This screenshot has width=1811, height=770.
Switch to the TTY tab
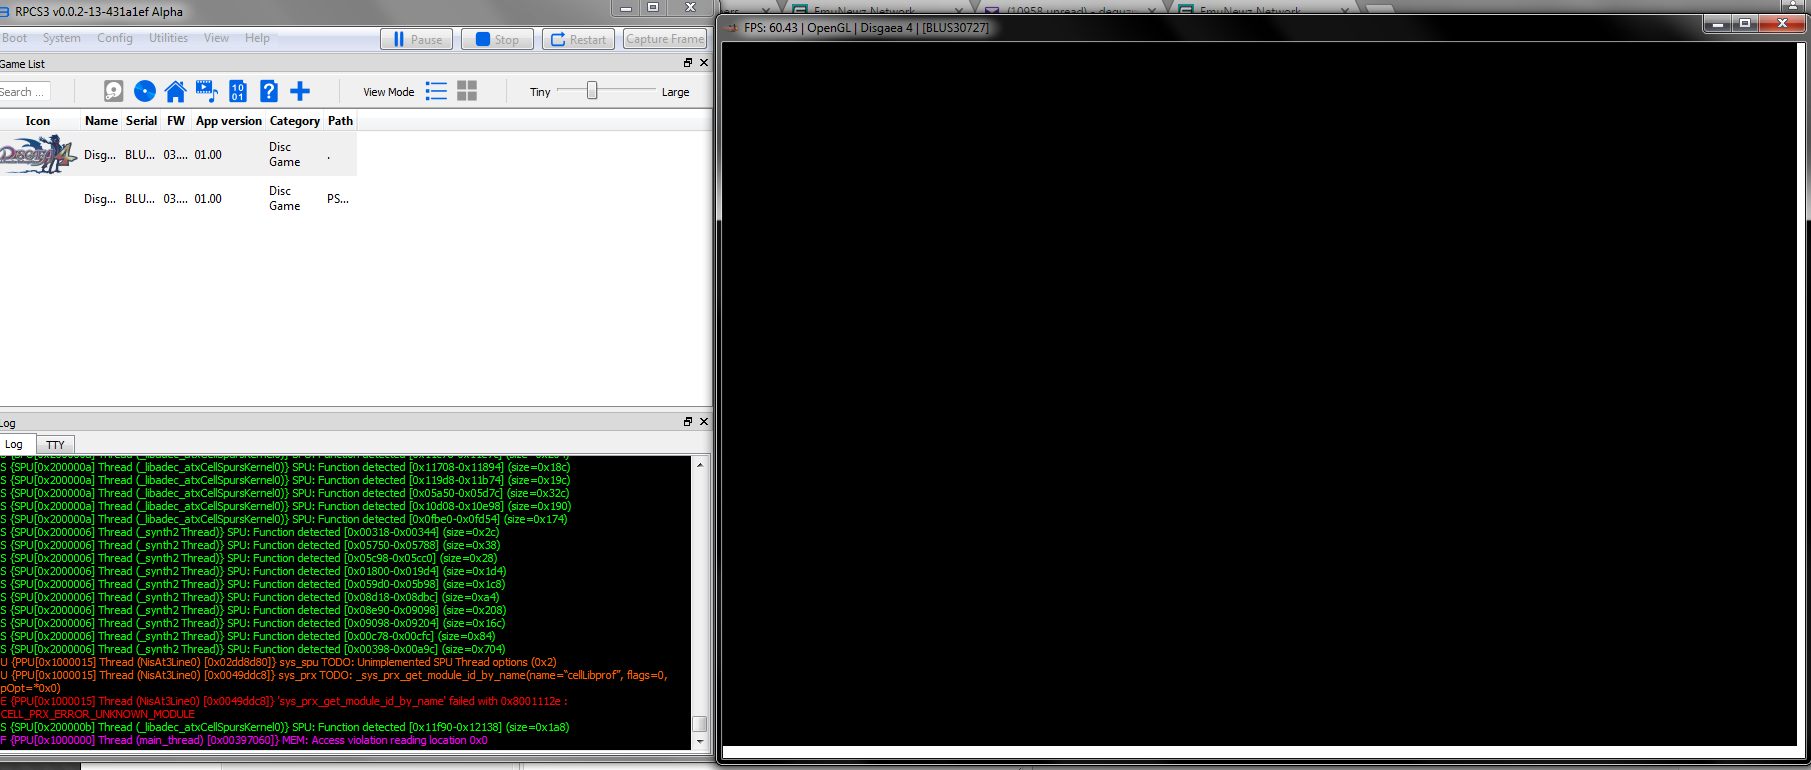click(55, 445)
